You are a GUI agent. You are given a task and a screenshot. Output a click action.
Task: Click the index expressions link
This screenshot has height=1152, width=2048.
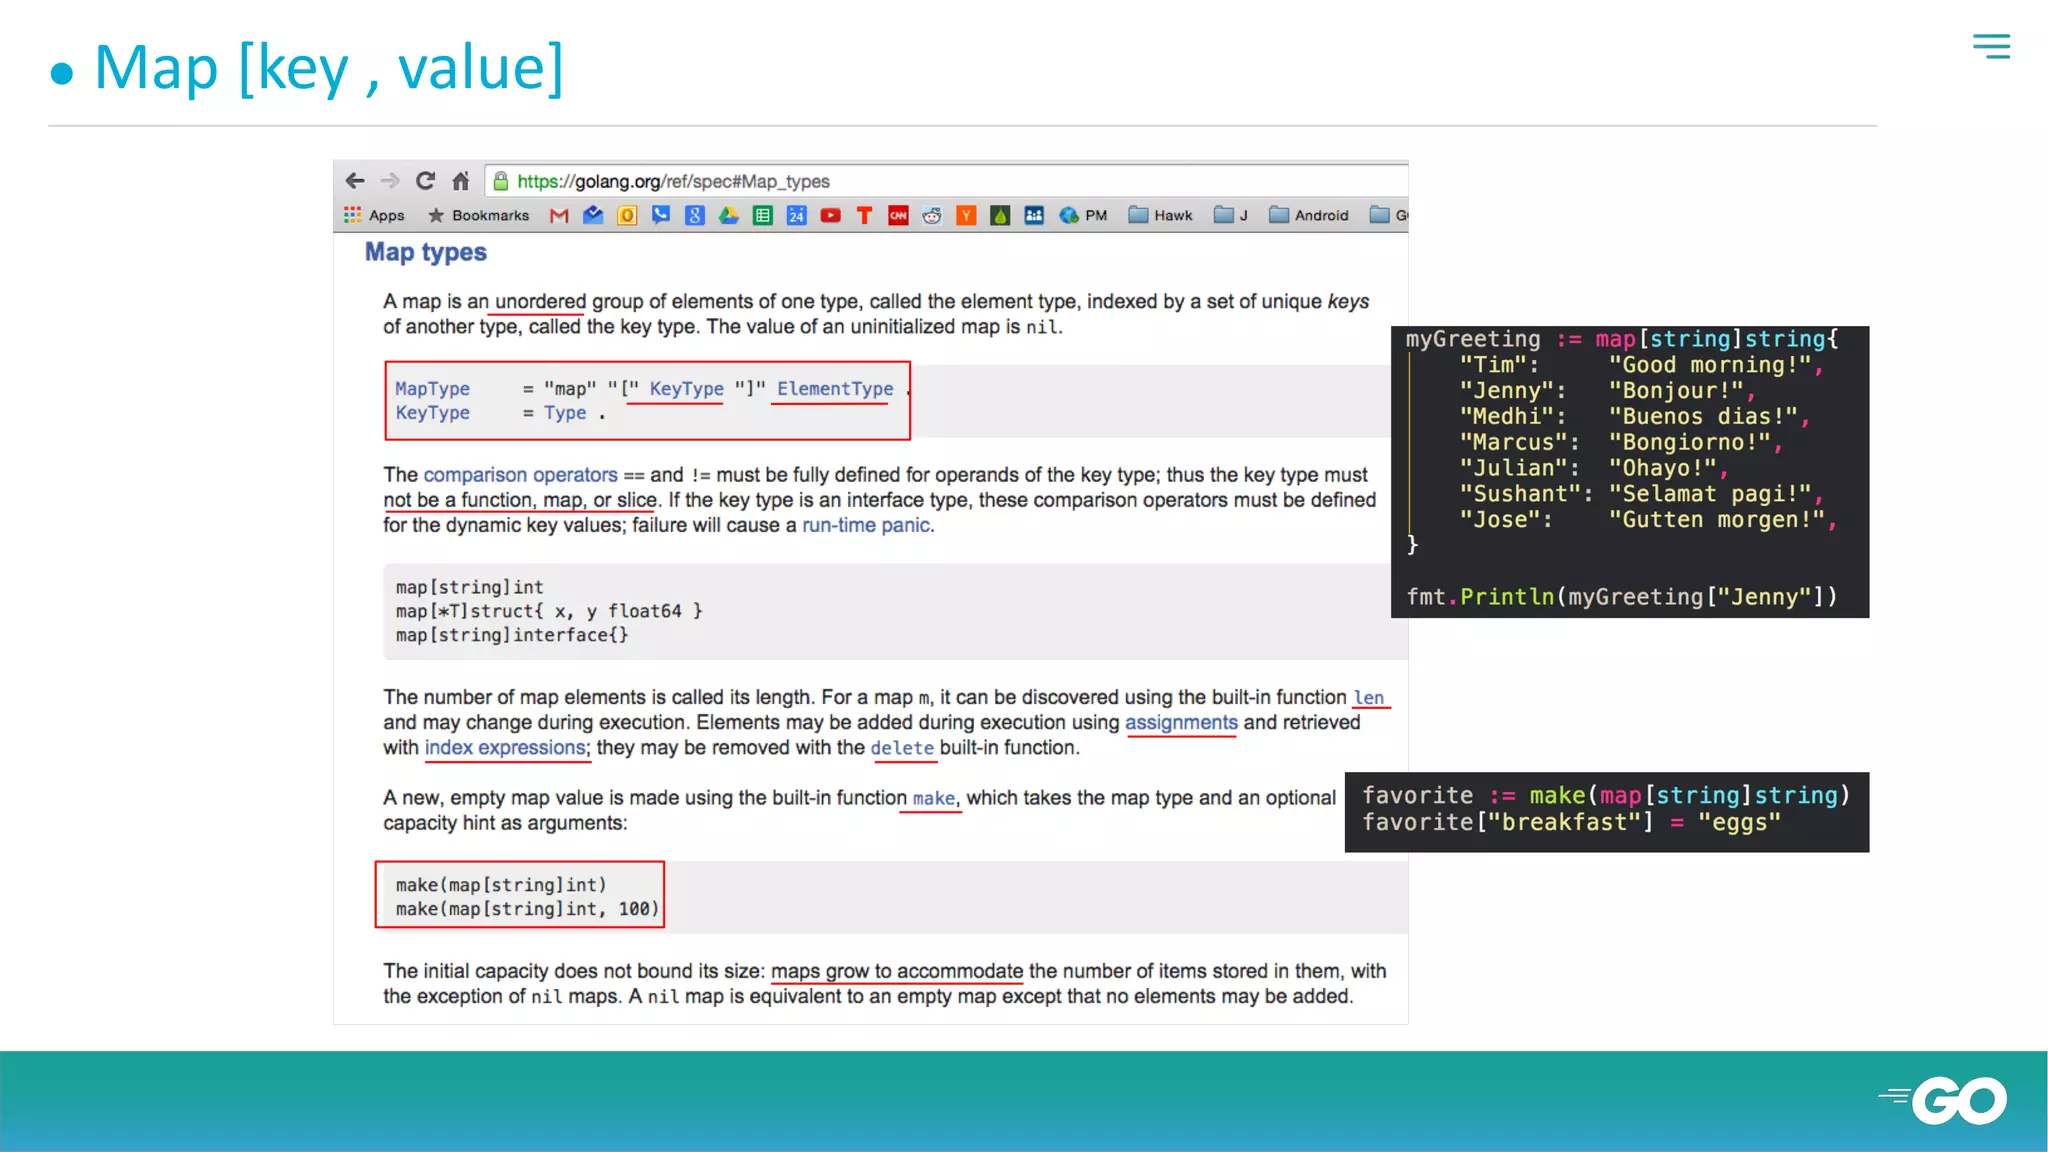pyautogui.click(x=505, y=748)
